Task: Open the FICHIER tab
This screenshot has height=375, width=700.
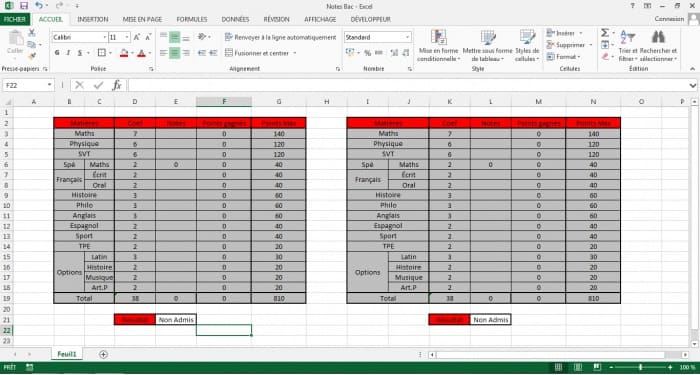Action: [15, 19]
